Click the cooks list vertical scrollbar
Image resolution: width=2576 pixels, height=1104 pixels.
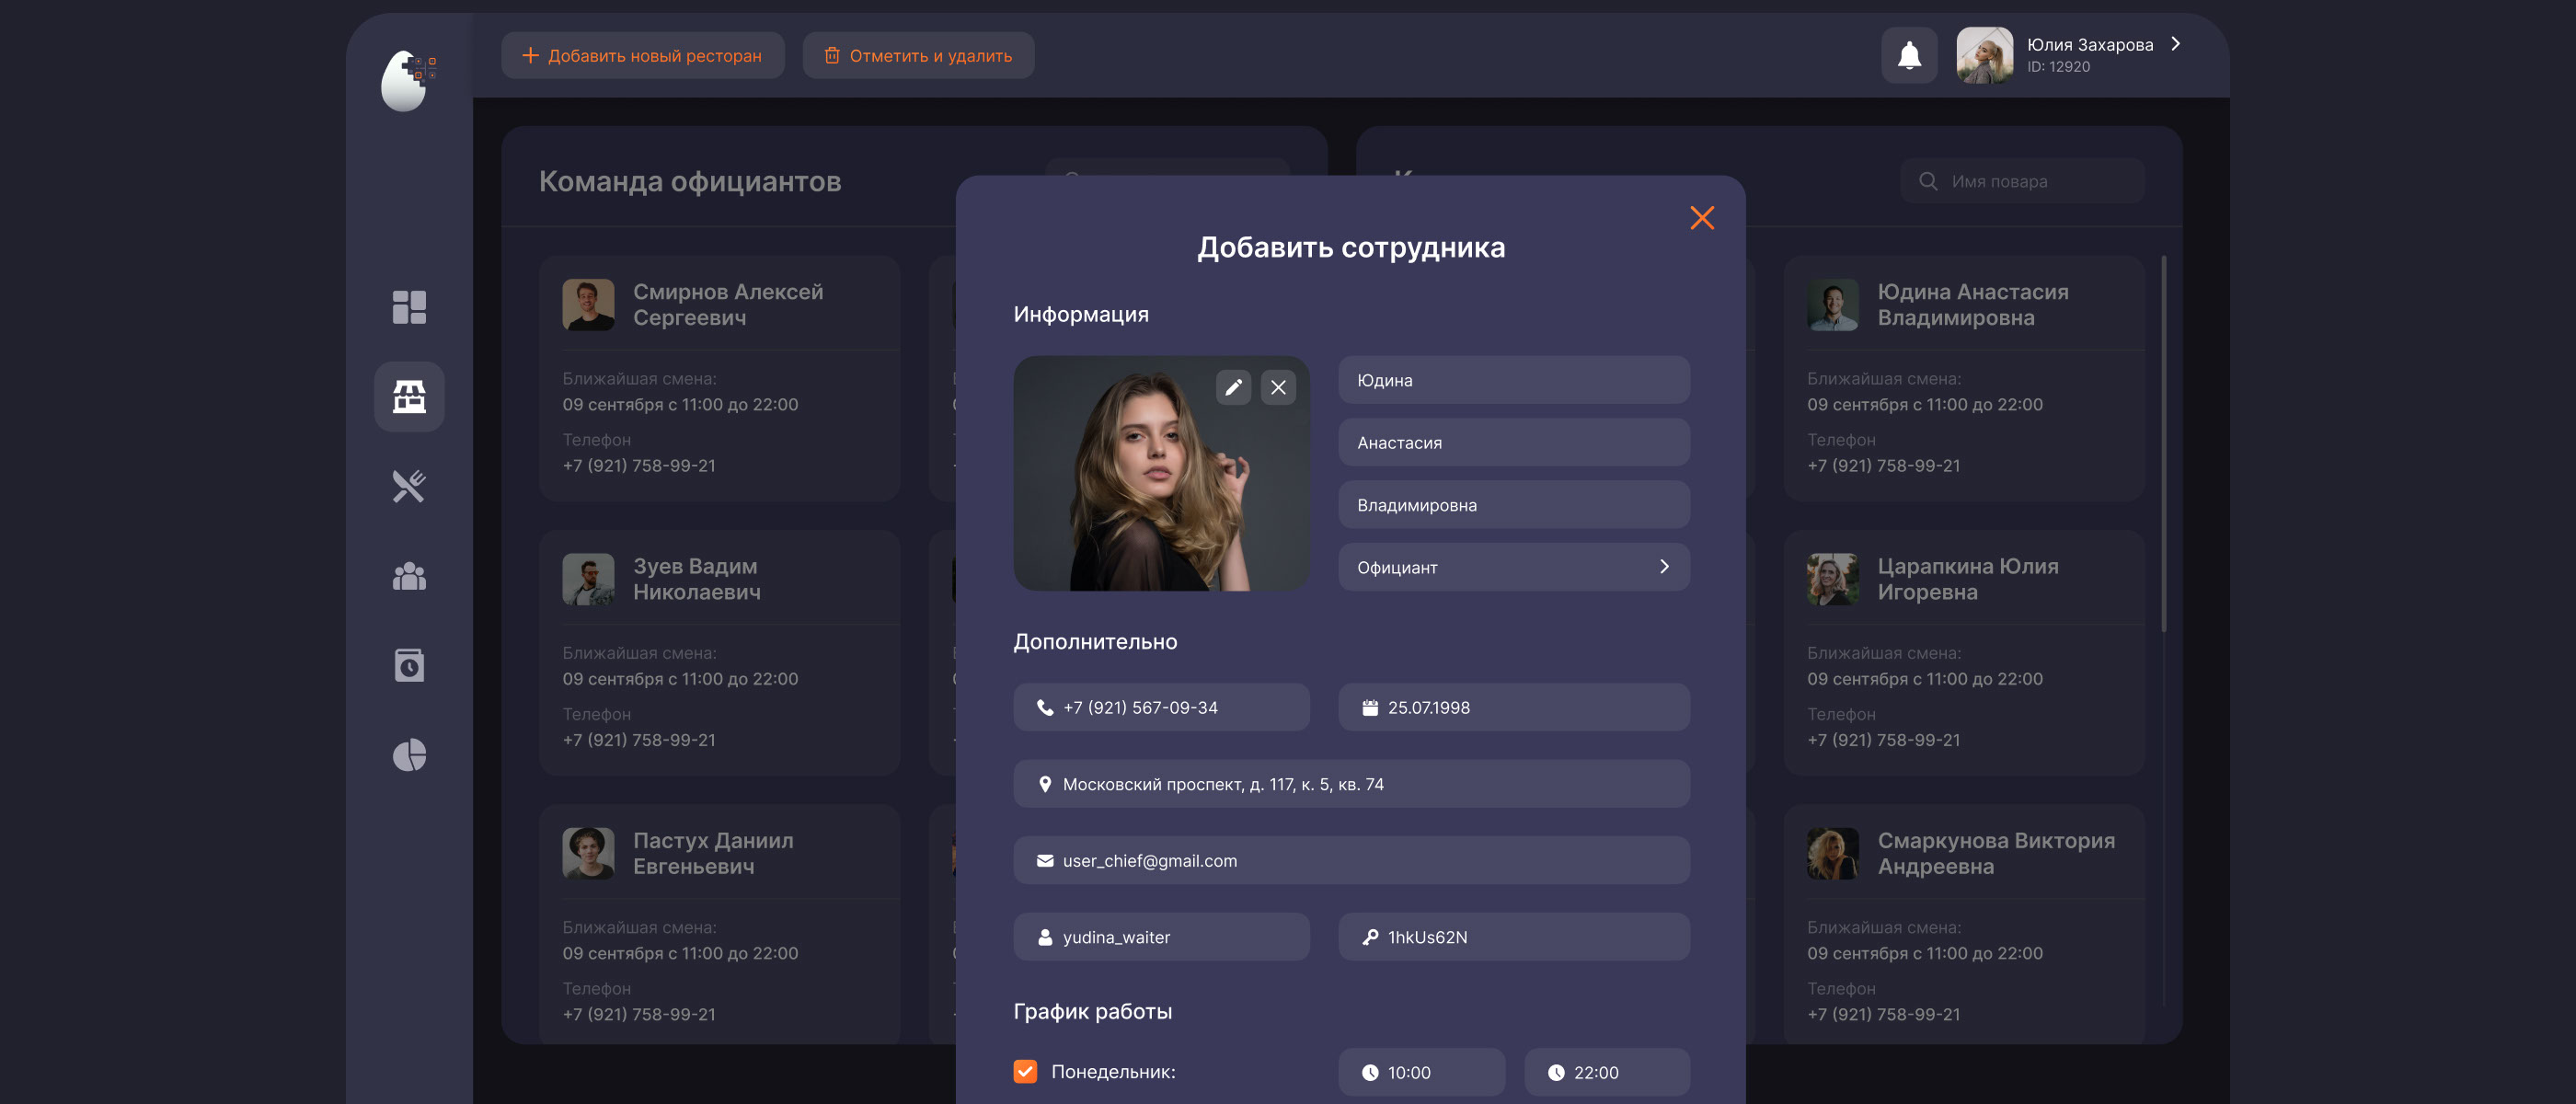(2163, 445)
